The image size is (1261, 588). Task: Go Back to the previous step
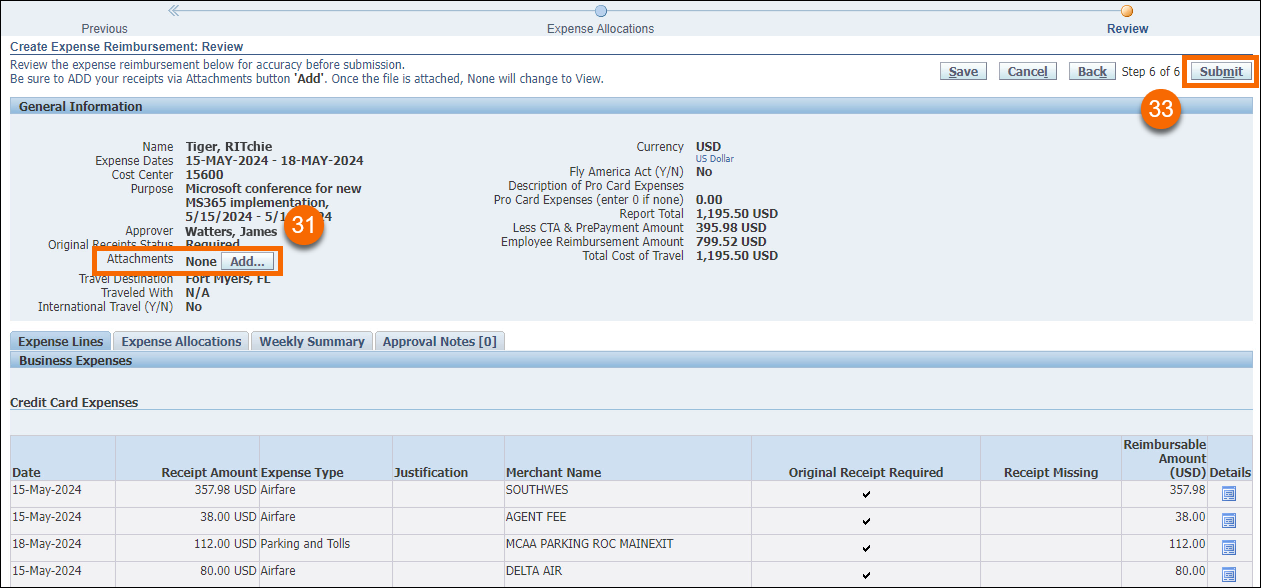point(1092,71)
